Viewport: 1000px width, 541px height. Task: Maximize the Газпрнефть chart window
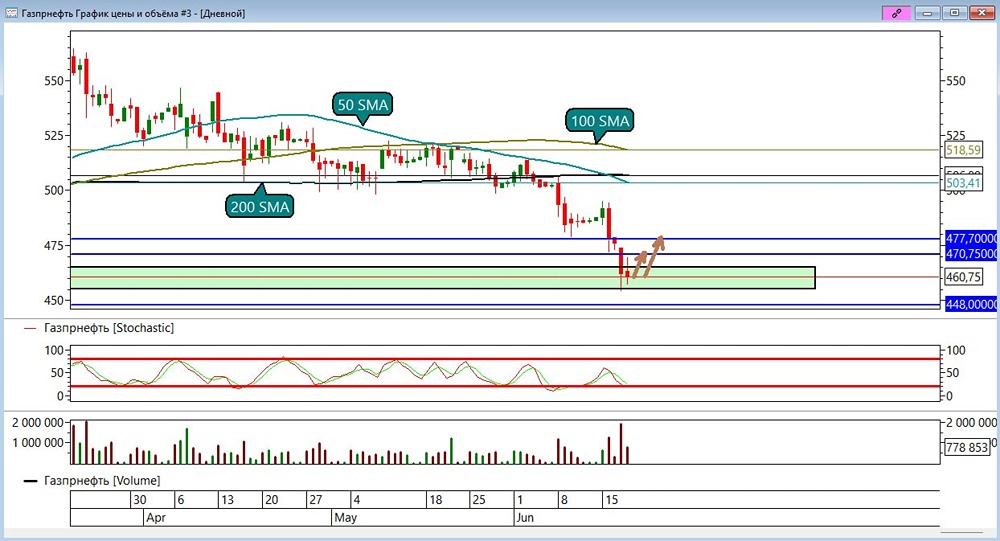click(x=954, y=13)
